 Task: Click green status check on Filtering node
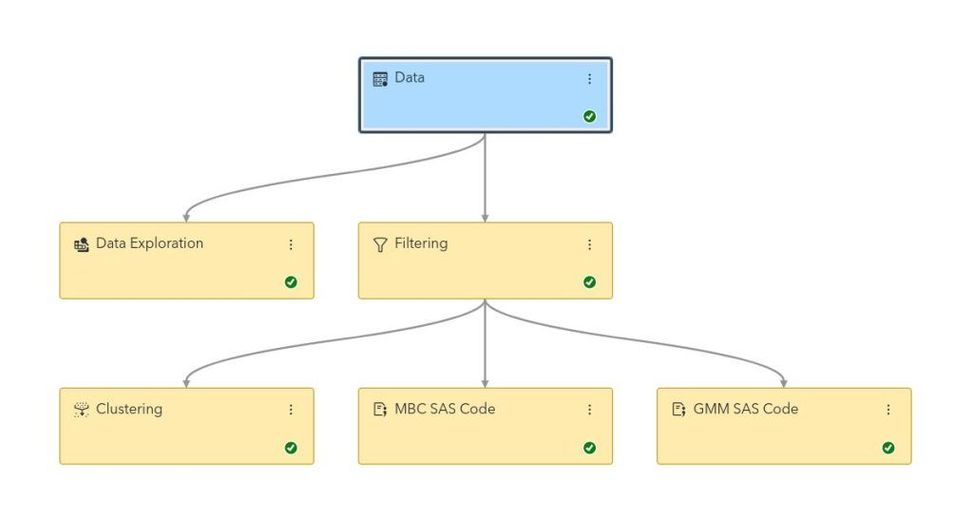click(590, 282)
